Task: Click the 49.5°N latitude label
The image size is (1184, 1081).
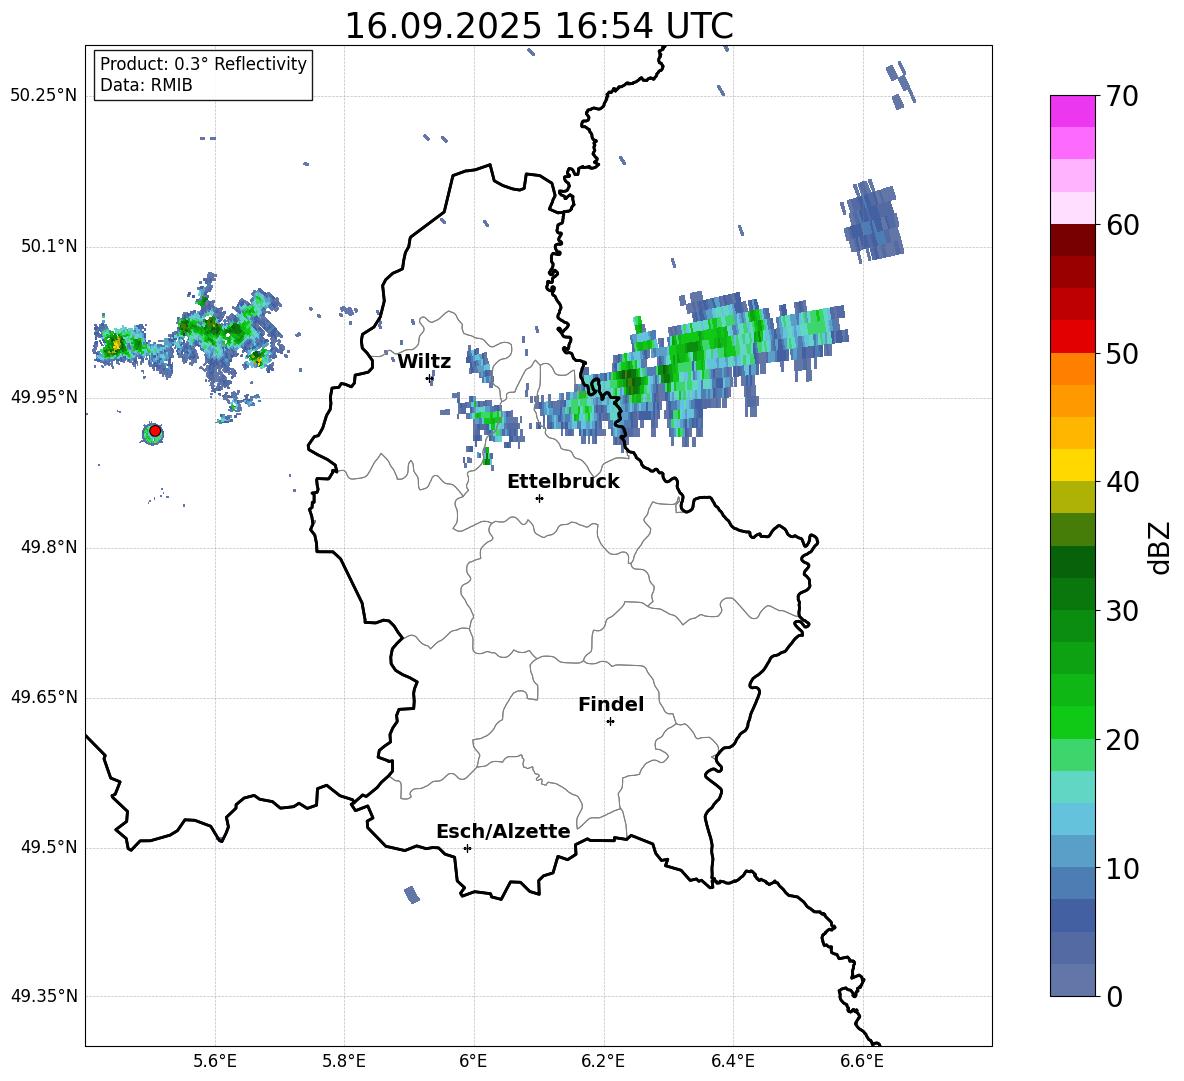Action: (49, 847)
